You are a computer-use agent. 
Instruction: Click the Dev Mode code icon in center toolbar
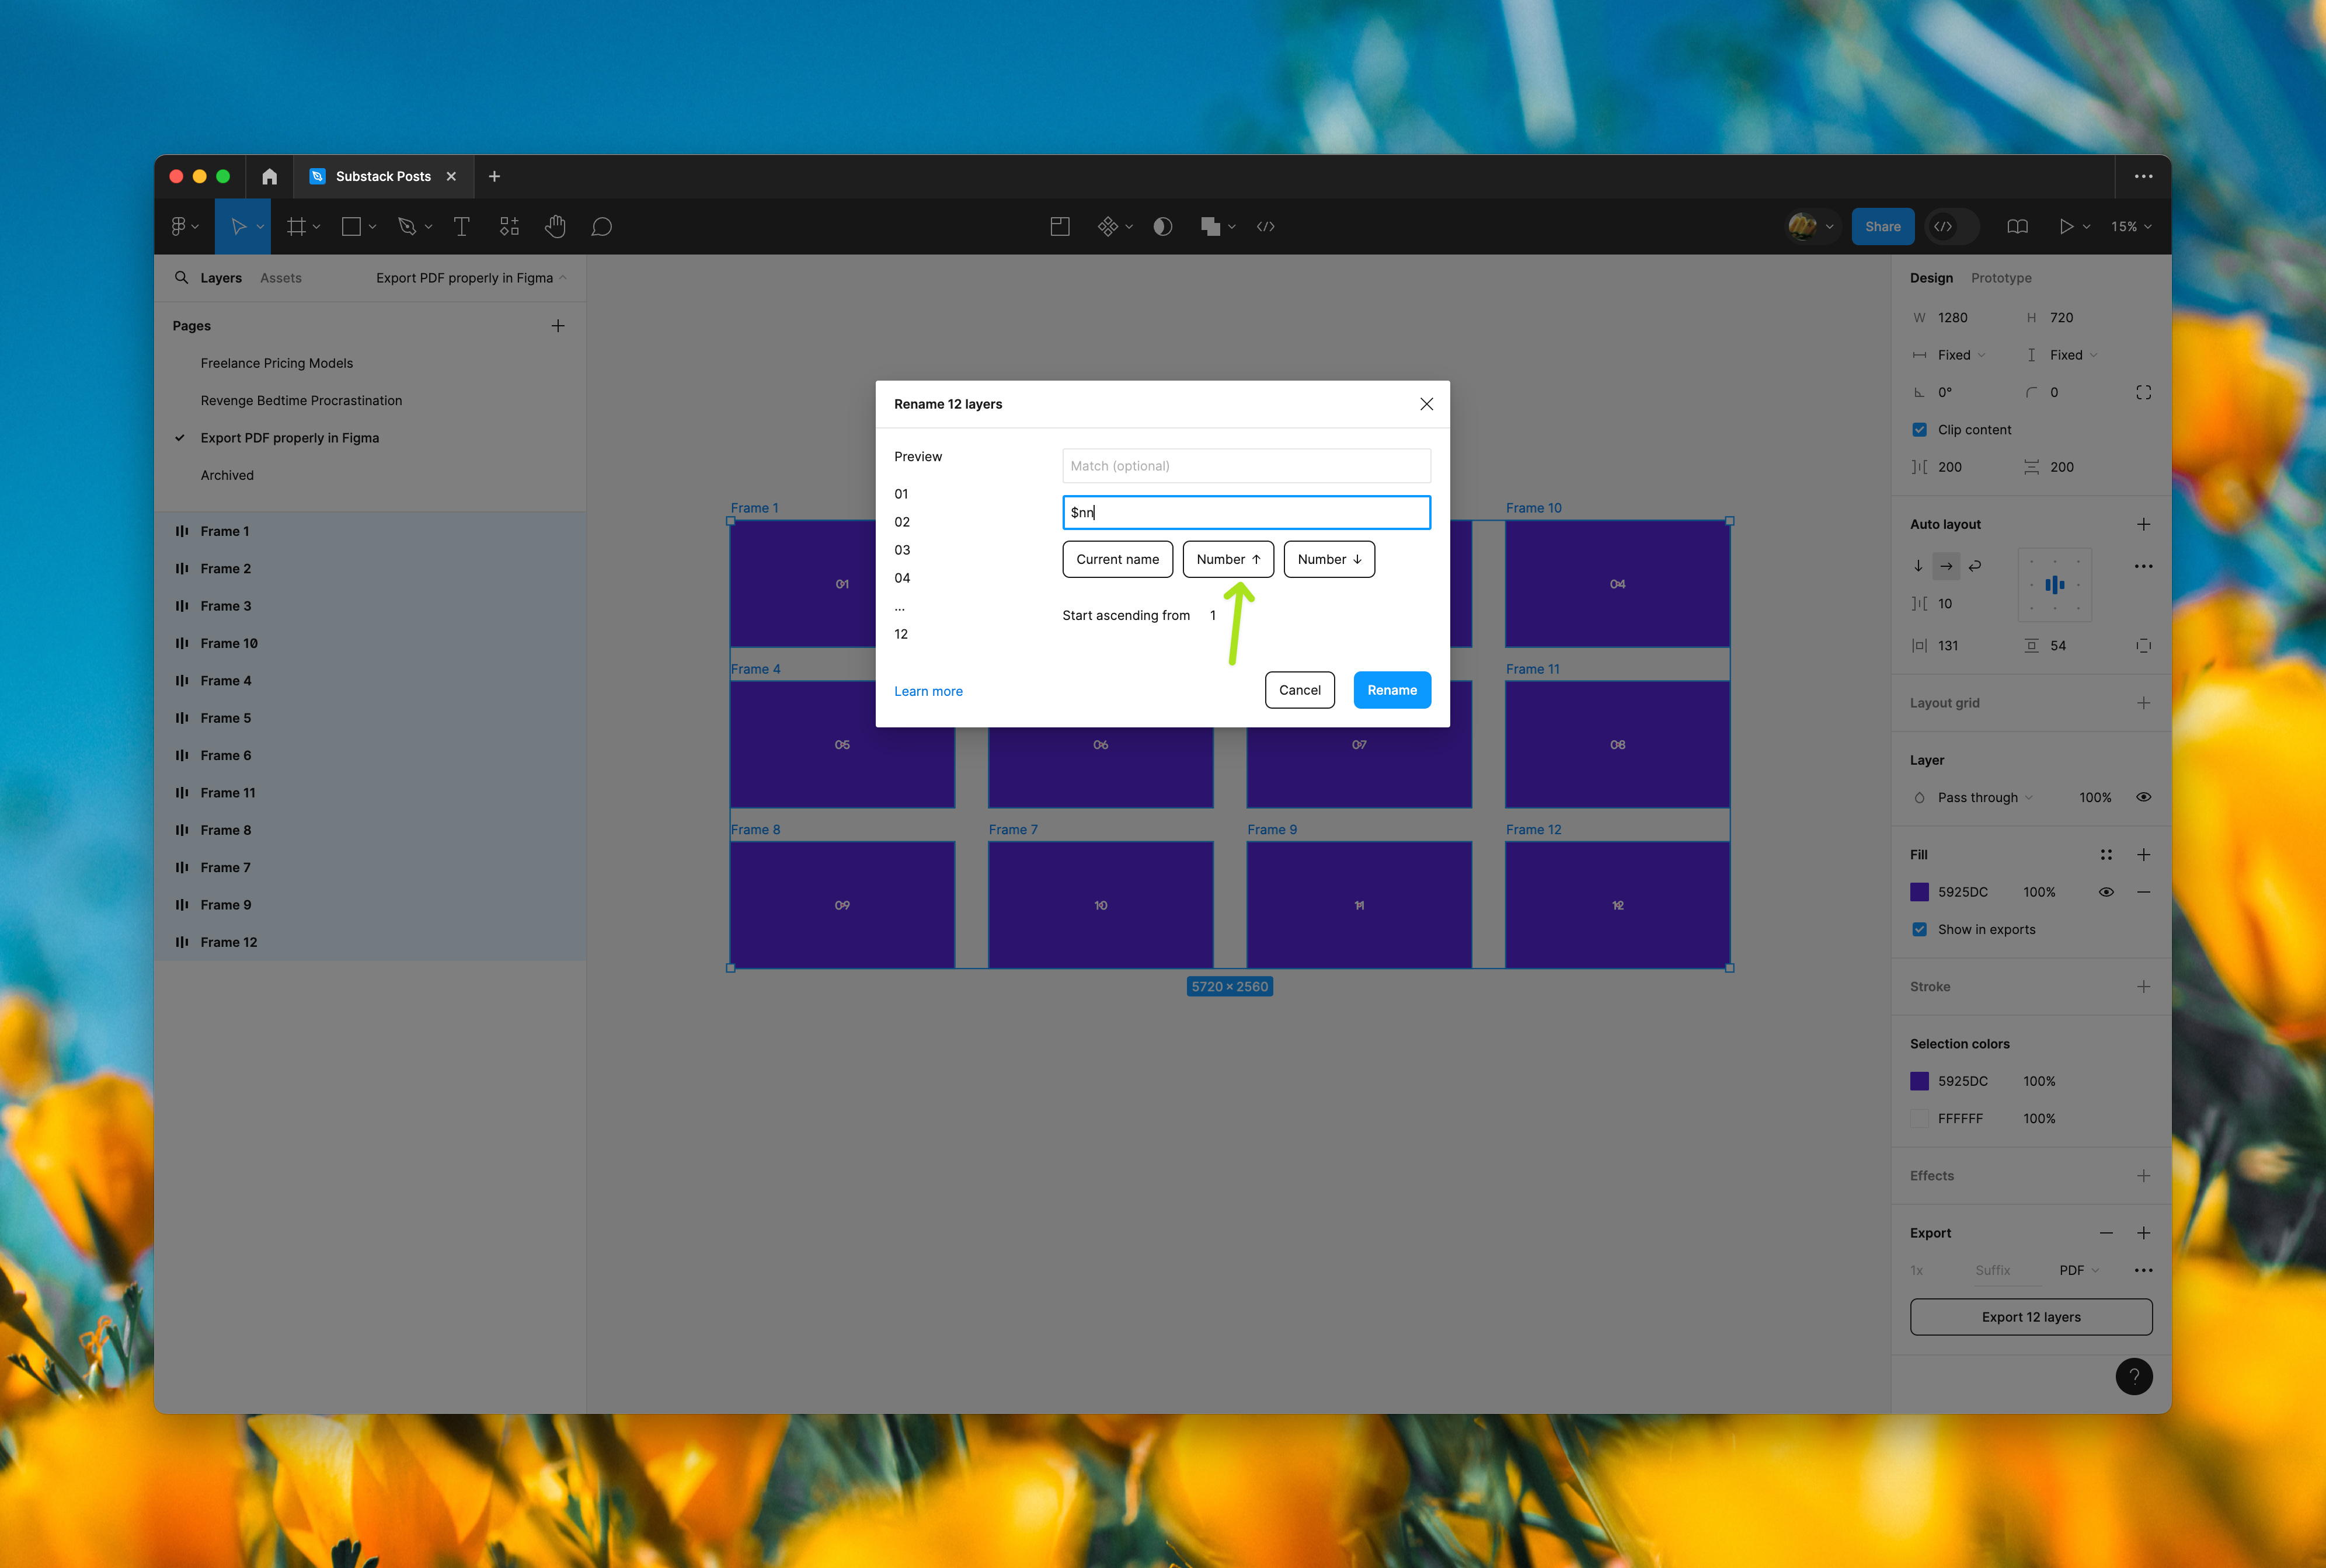coord(1266,227)
